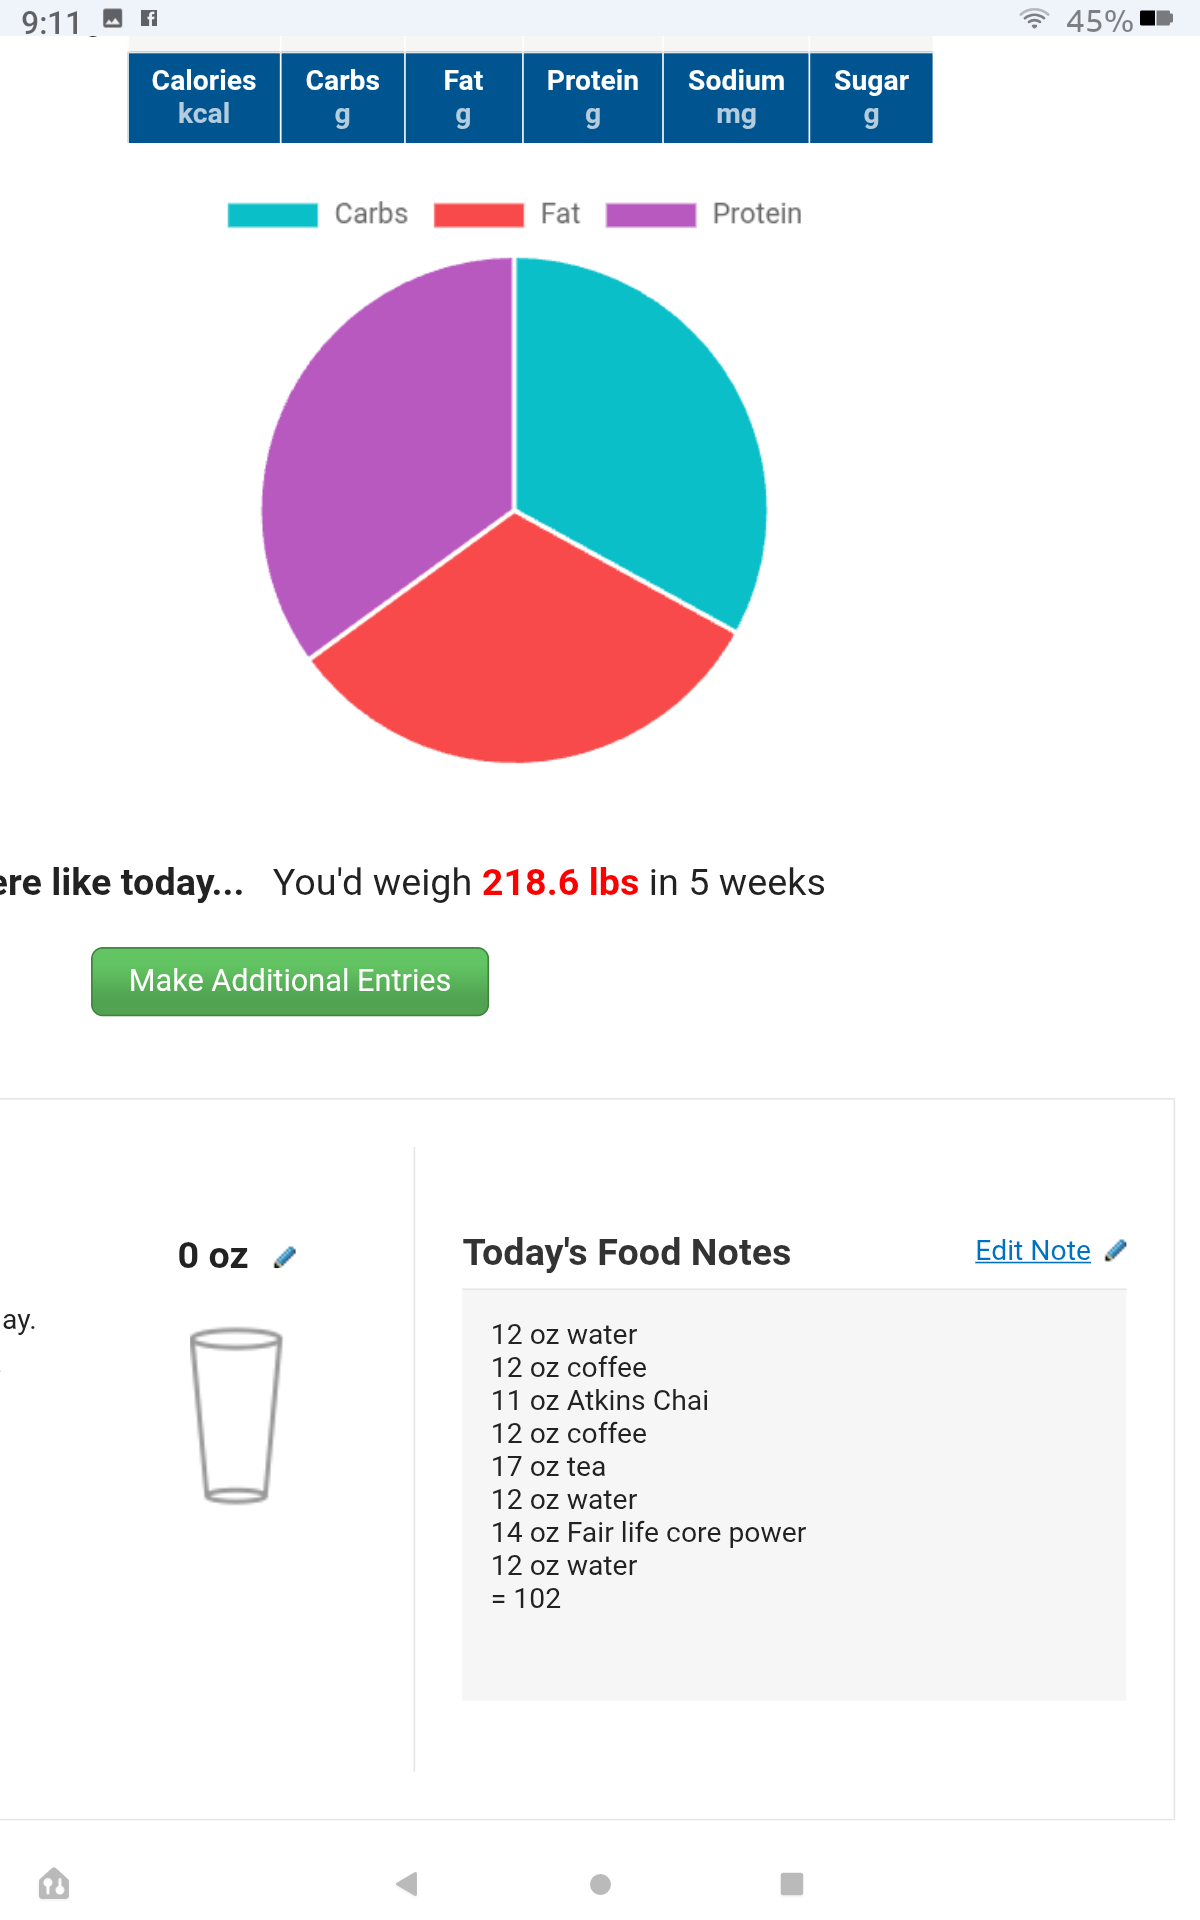Click the pencil icon beside 0 oz
The image size is (1200, 1920).
point(285,1257)
